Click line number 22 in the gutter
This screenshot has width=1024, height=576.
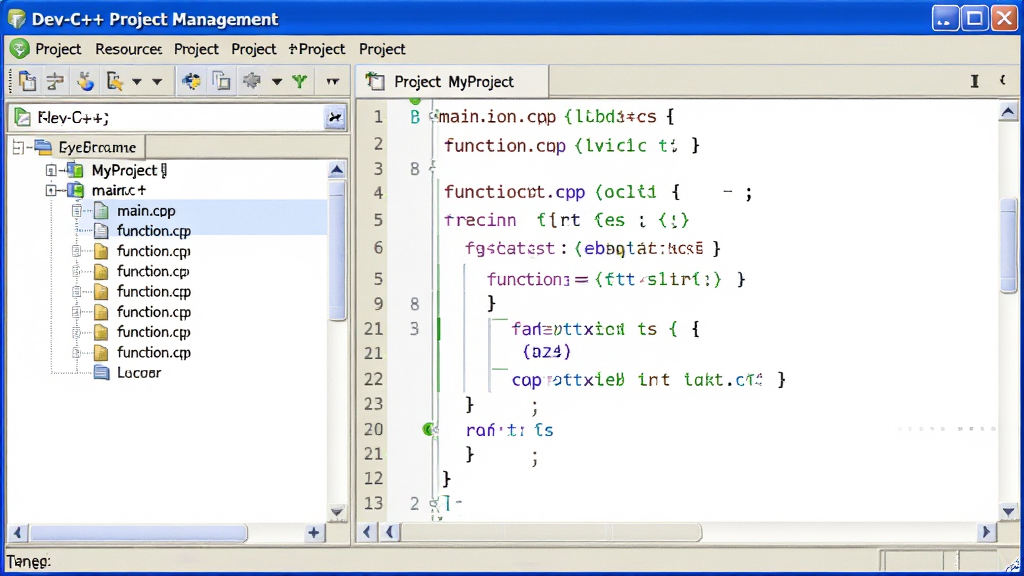[x=373, y=379]
